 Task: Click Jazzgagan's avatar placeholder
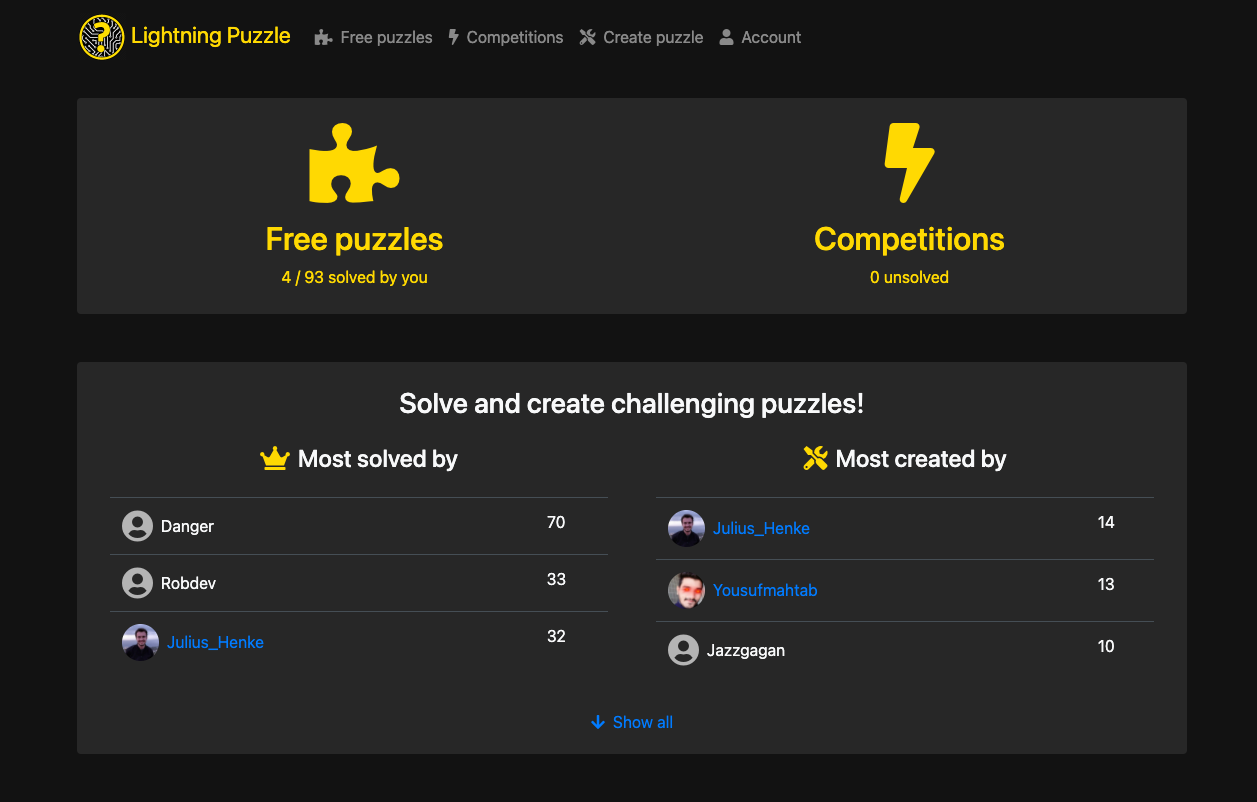pyautogui.click(x=685, y=649)
